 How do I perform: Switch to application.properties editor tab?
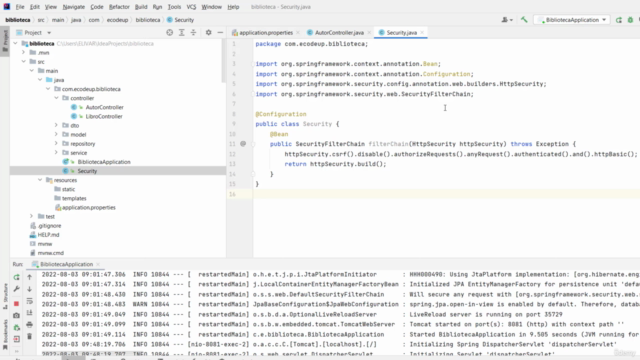click(x=266, y=33)
